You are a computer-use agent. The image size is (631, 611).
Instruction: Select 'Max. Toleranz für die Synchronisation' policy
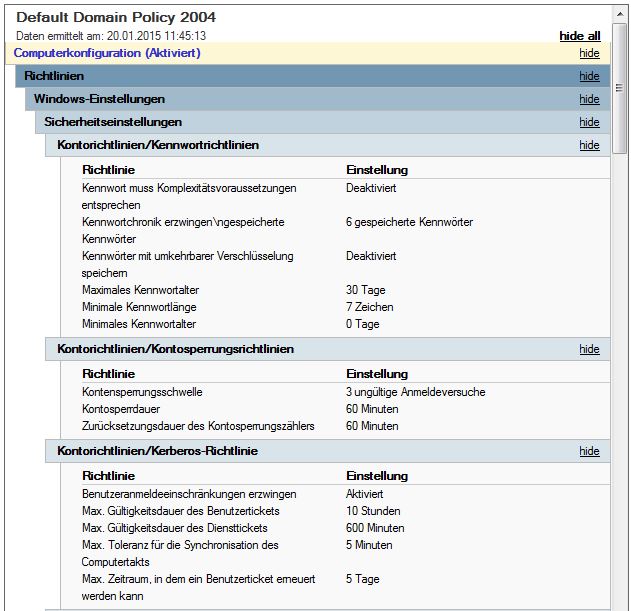tap(180, 553)
